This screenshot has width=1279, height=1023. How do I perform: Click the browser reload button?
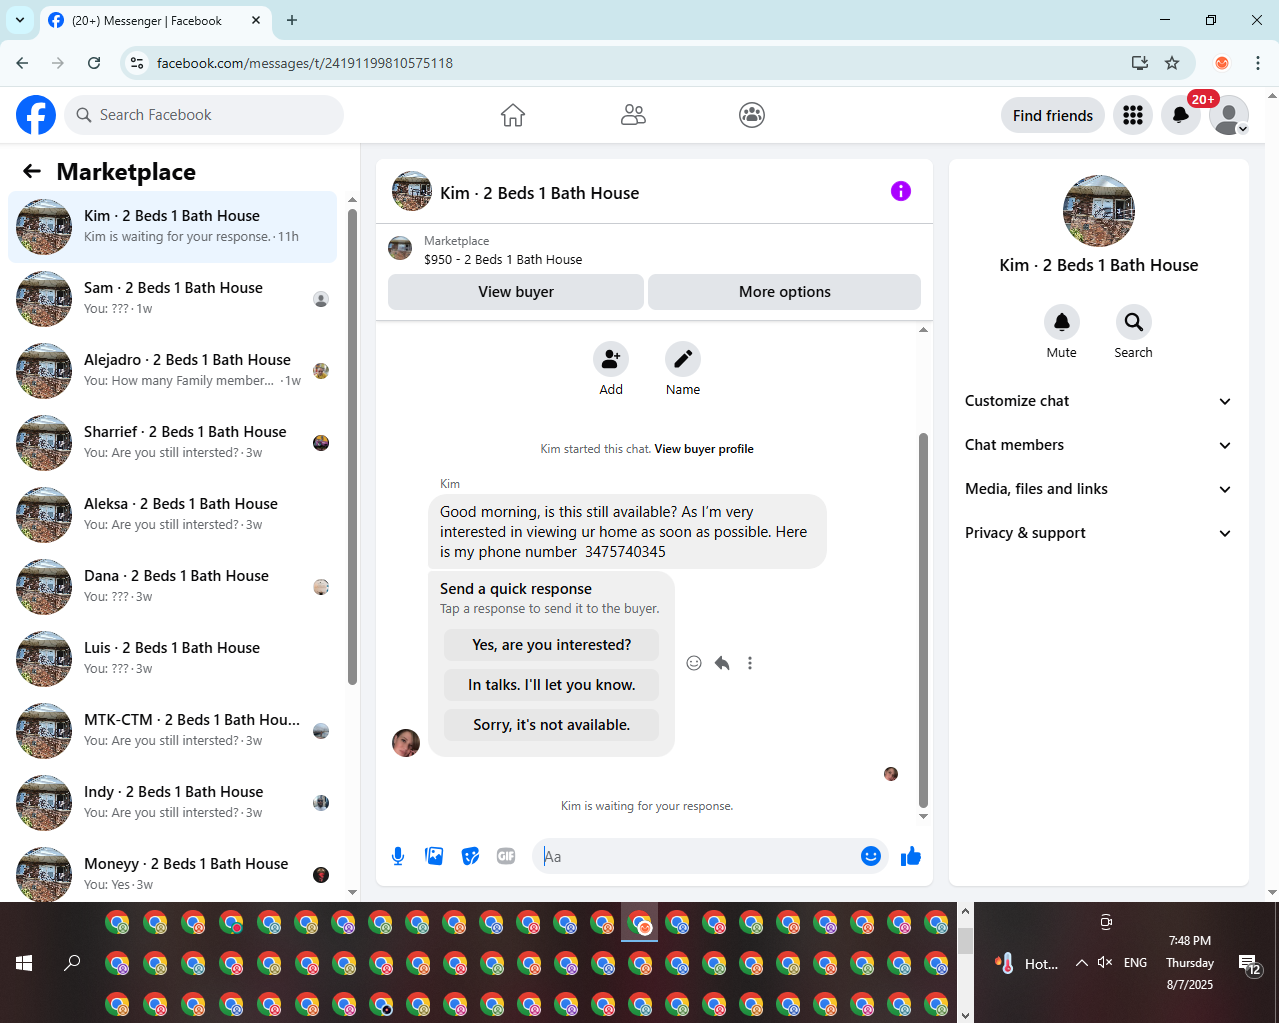pos(94,63)
